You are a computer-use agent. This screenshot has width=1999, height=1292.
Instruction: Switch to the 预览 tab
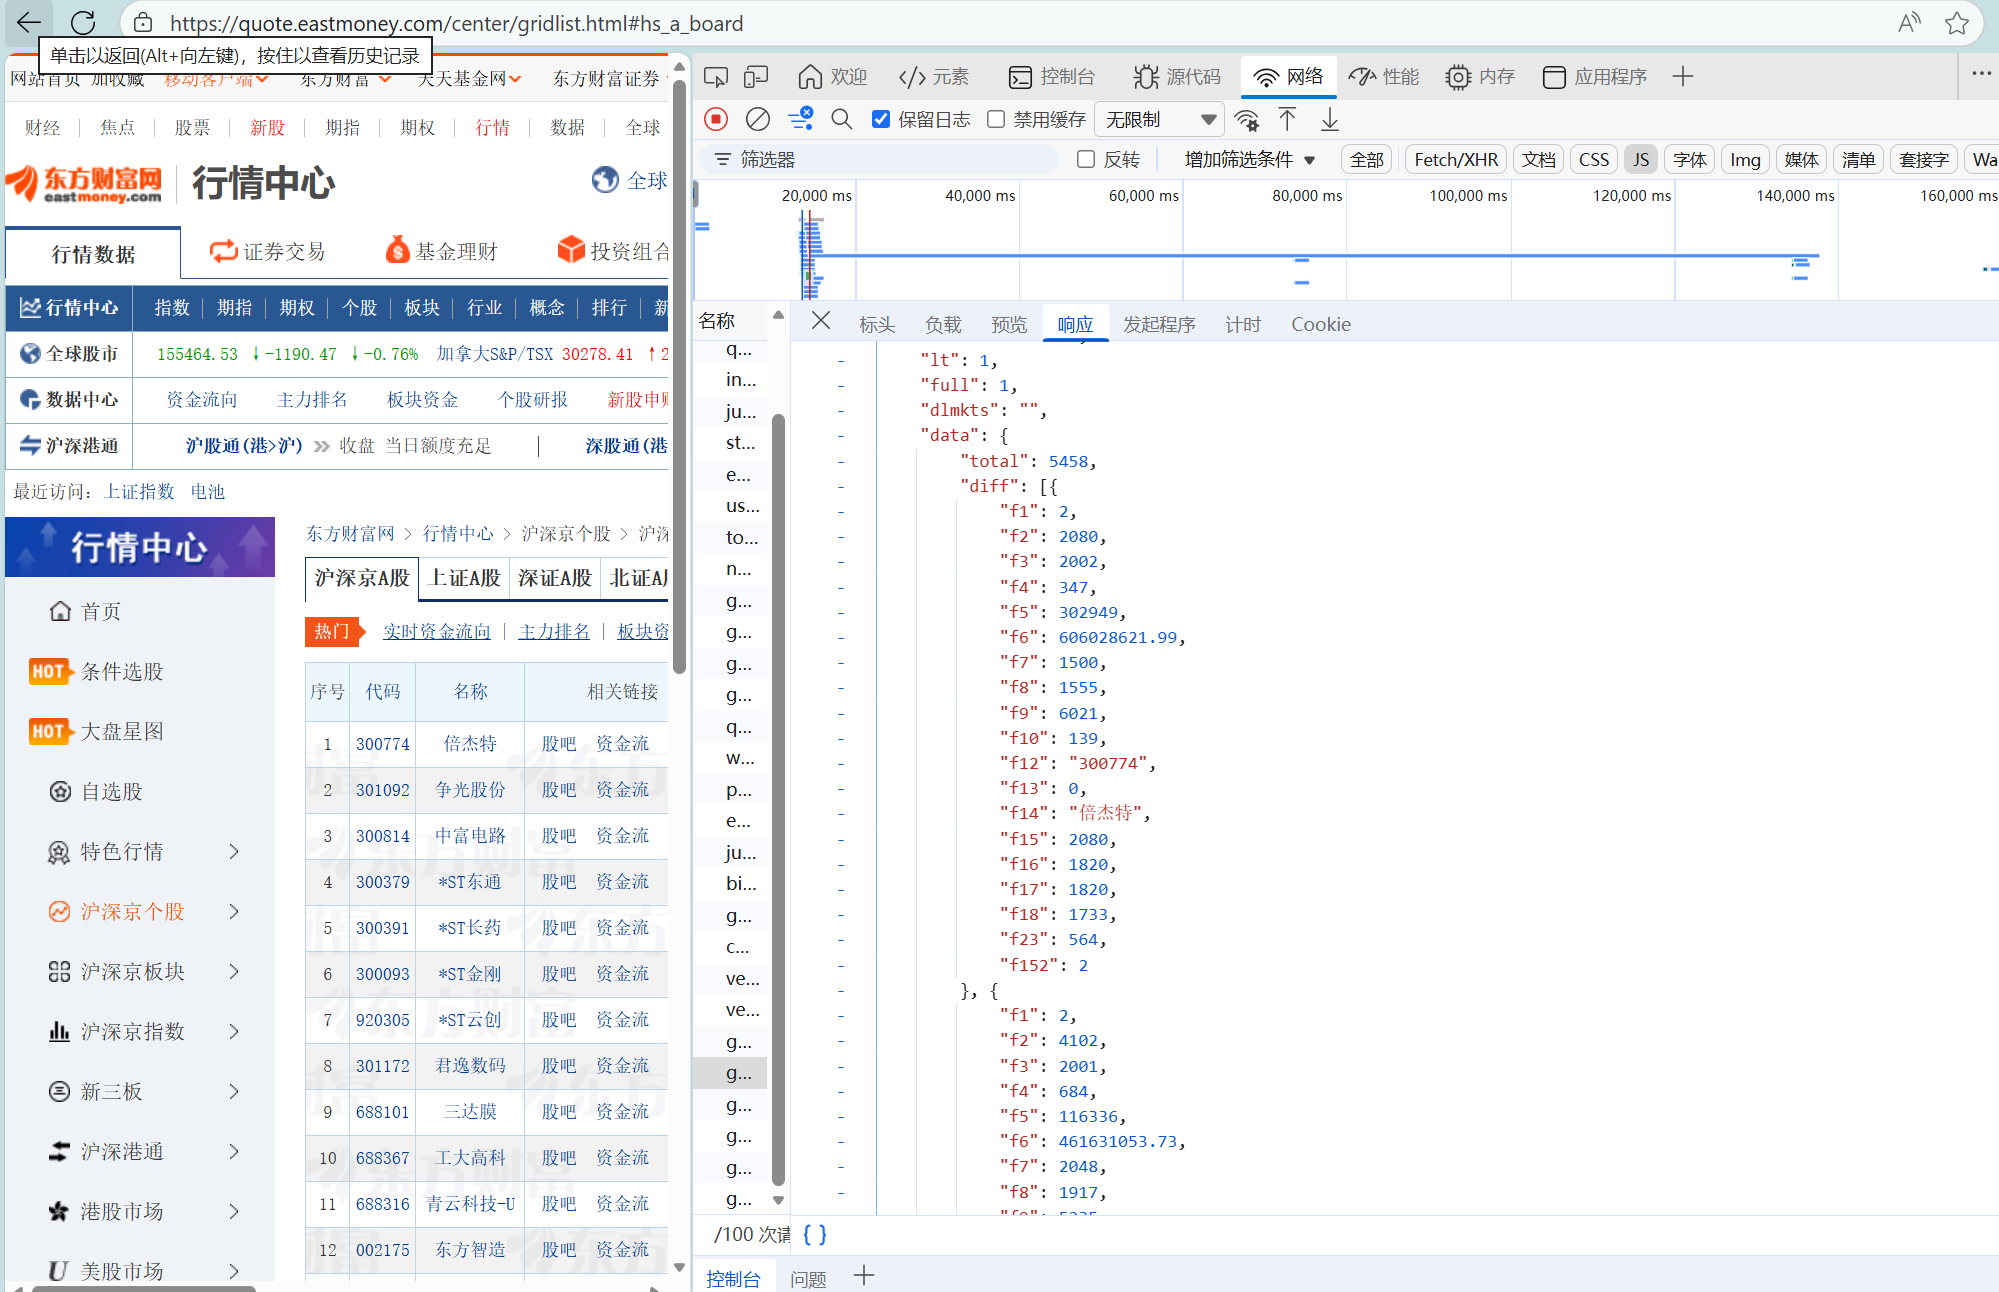tap(1008, 324)
